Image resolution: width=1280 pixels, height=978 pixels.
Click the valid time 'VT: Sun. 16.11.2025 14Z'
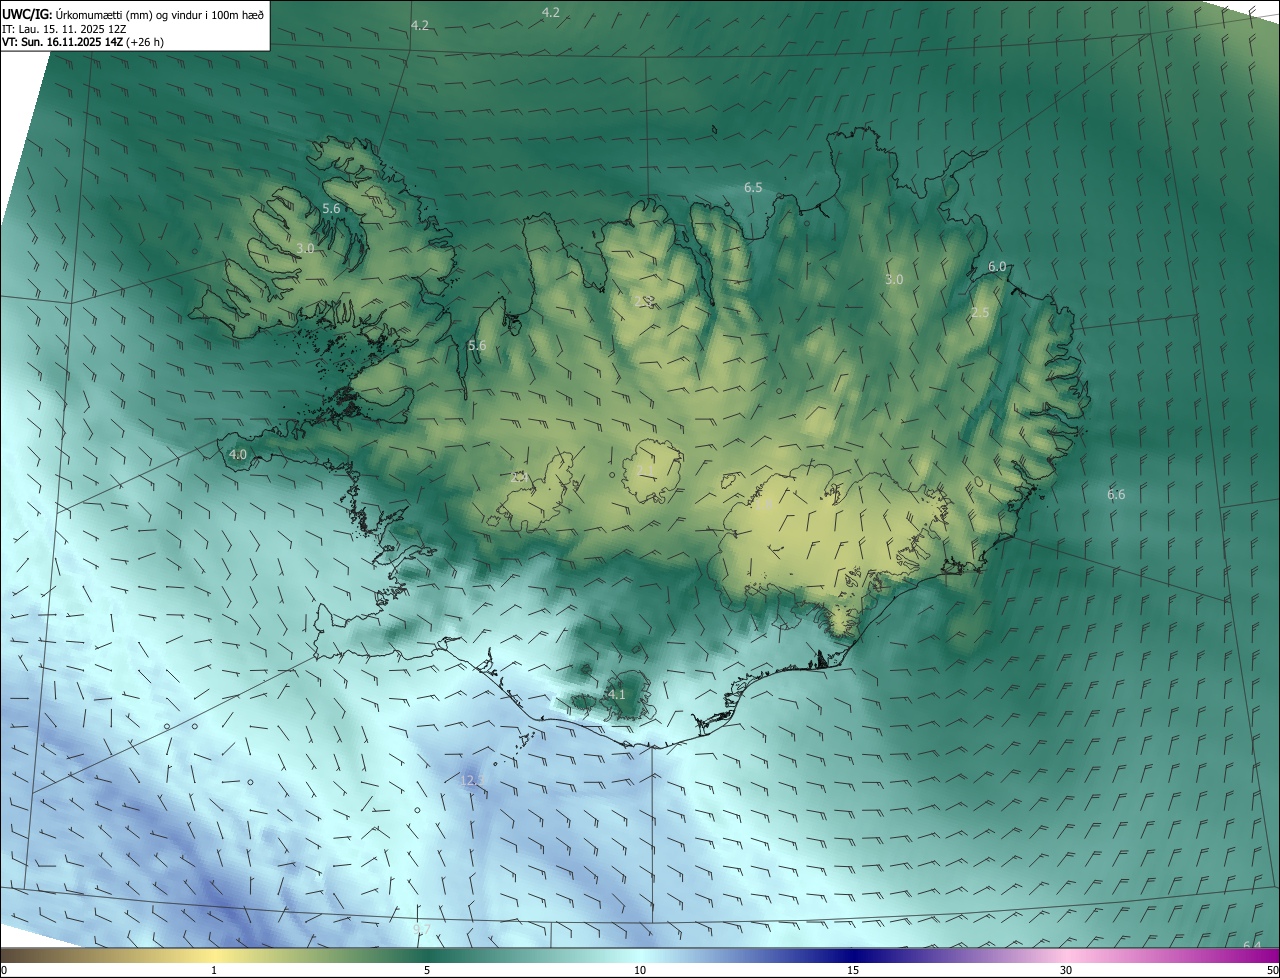(61, 43)
